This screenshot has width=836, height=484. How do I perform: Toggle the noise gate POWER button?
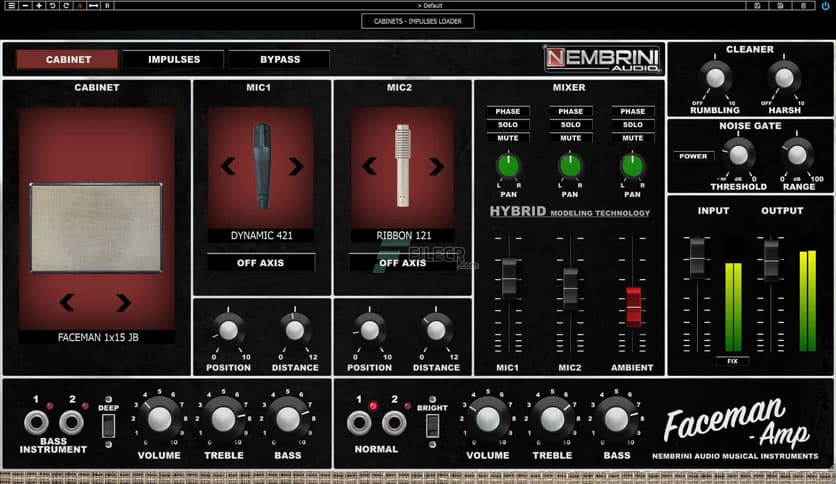pos(693,156)
